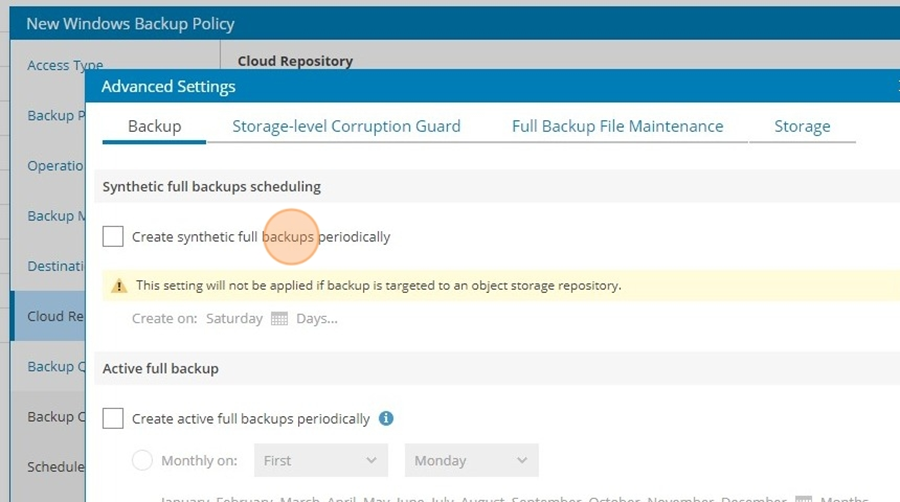The width and height of the screenshot is (900, 502).
Task: Expand the Monday day dropdown
Action: point(471,460)
